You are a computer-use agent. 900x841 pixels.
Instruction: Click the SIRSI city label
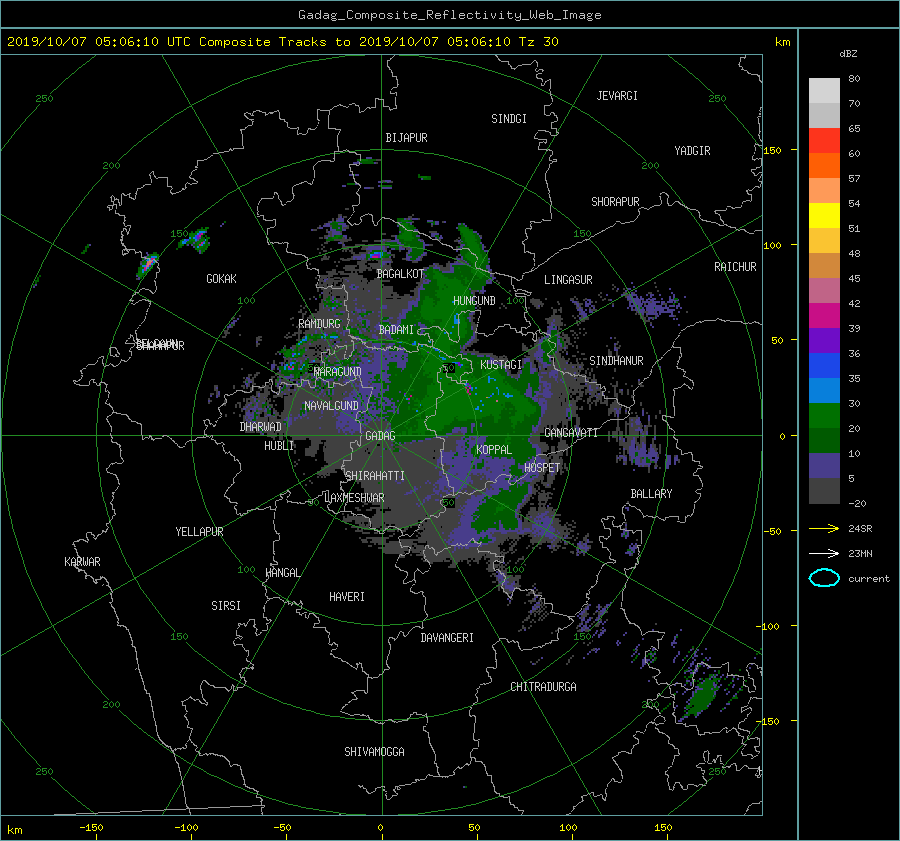pyautogui.click(x=226, y=606)
